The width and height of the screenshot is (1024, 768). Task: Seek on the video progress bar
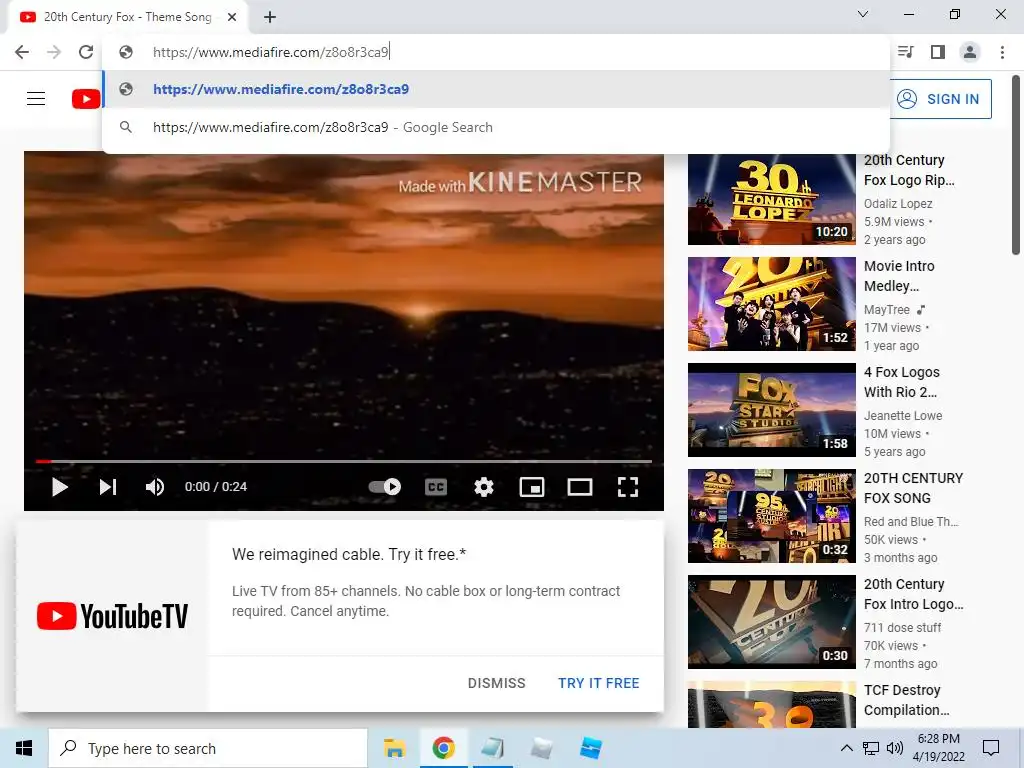point(344,461)
